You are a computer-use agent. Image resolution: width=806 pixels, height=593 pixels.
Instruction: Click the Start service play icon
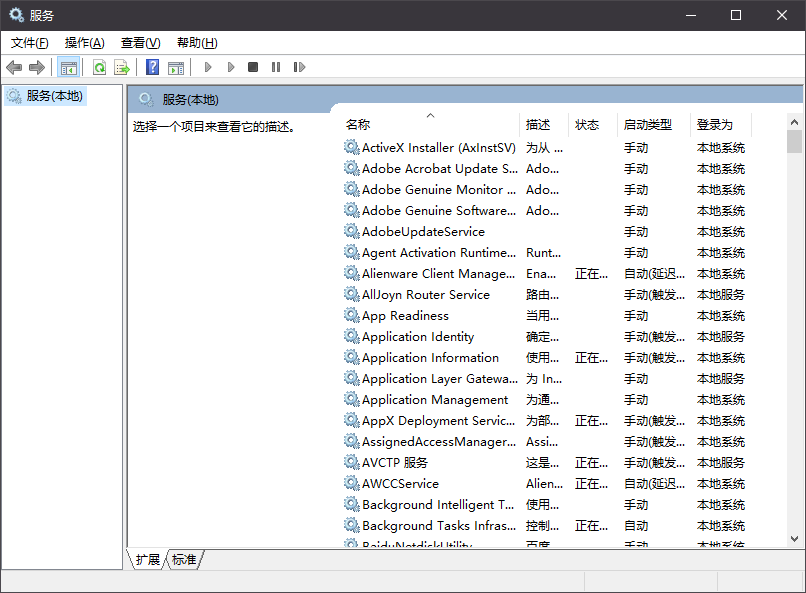(208, 67)
